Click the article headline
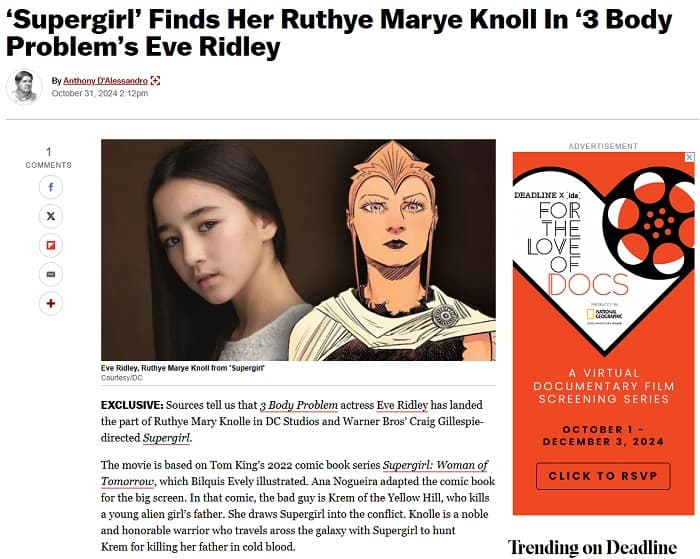700x559 pixels. tap(339, 33)
